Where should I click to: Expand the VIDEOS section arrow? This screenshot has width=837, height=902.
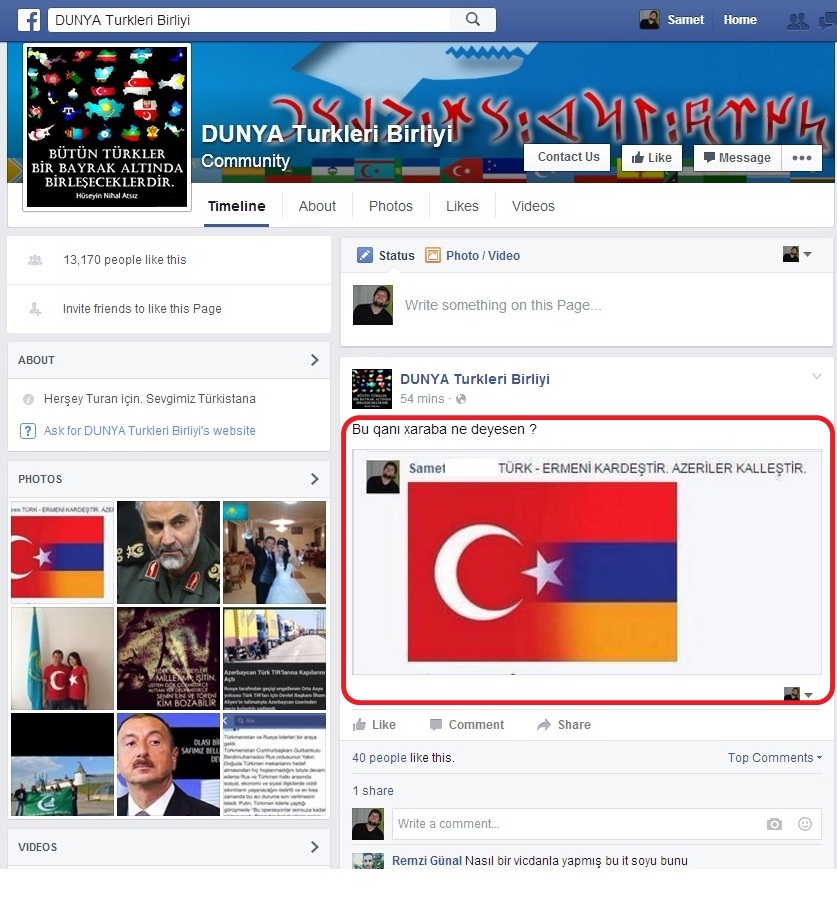click(315, 847)
